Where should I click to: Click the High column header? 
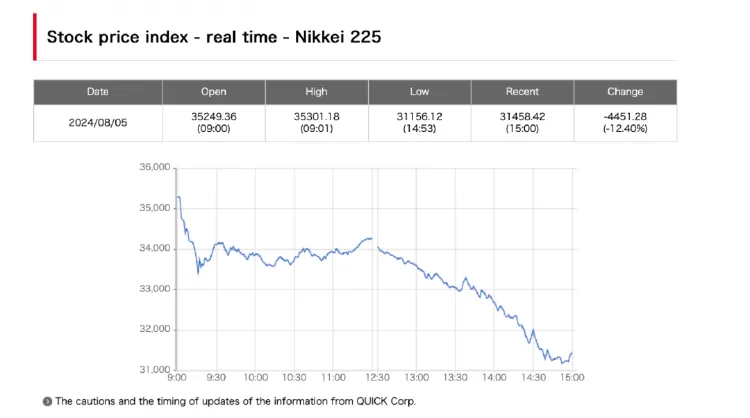pos(316,92)
